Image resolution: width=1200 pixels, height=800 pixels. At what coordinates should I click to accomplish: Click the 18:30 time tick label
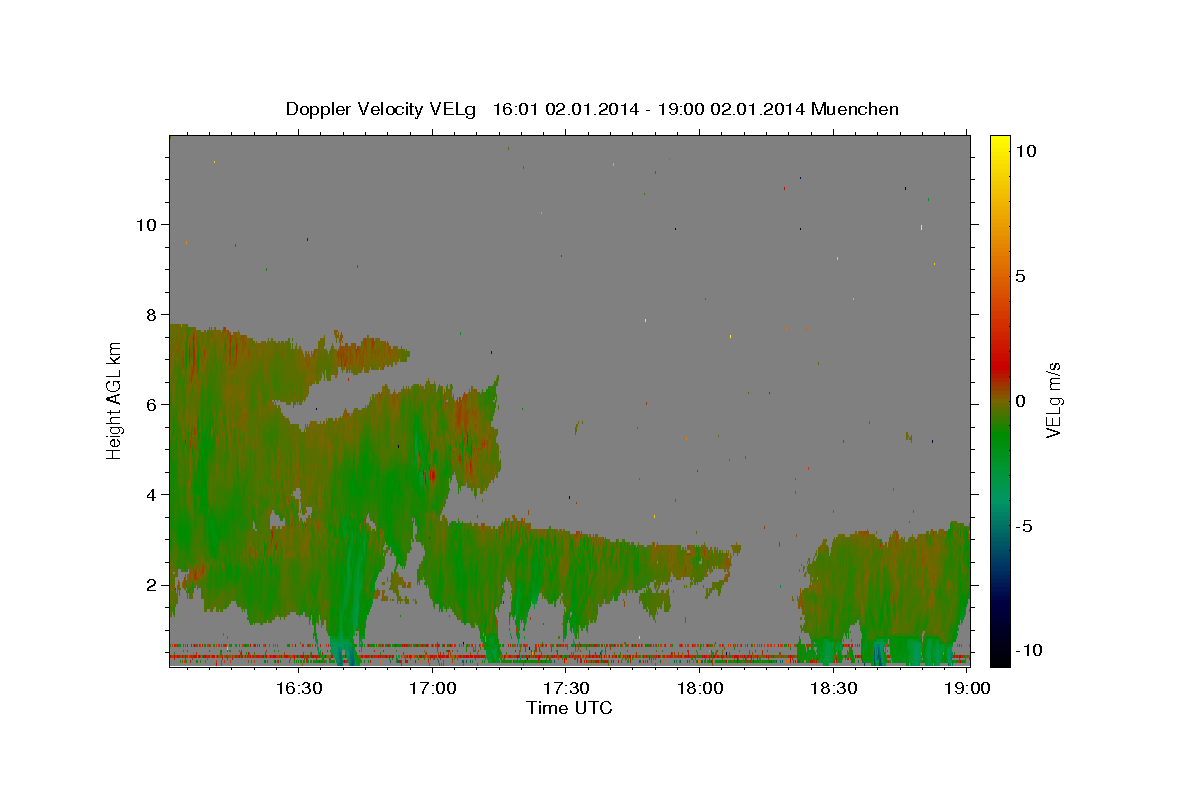[834, 688]
